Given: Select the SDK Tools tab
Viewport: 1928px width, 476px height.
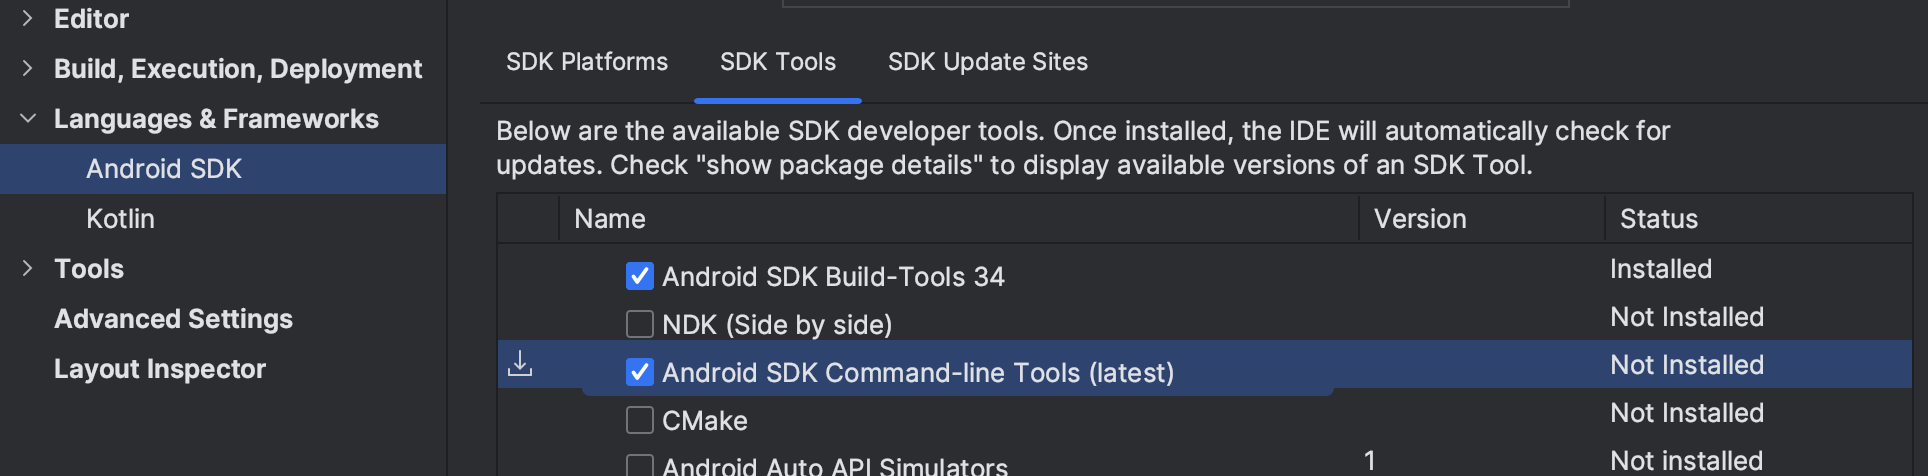Looking at the screenshot, I should (777, 62).
